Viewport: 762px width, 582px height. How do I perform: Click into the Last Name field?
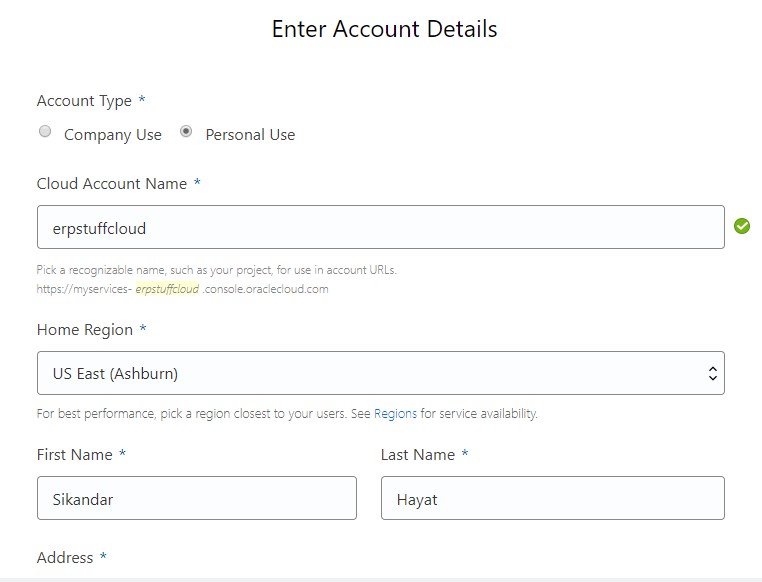pos(552,498)
